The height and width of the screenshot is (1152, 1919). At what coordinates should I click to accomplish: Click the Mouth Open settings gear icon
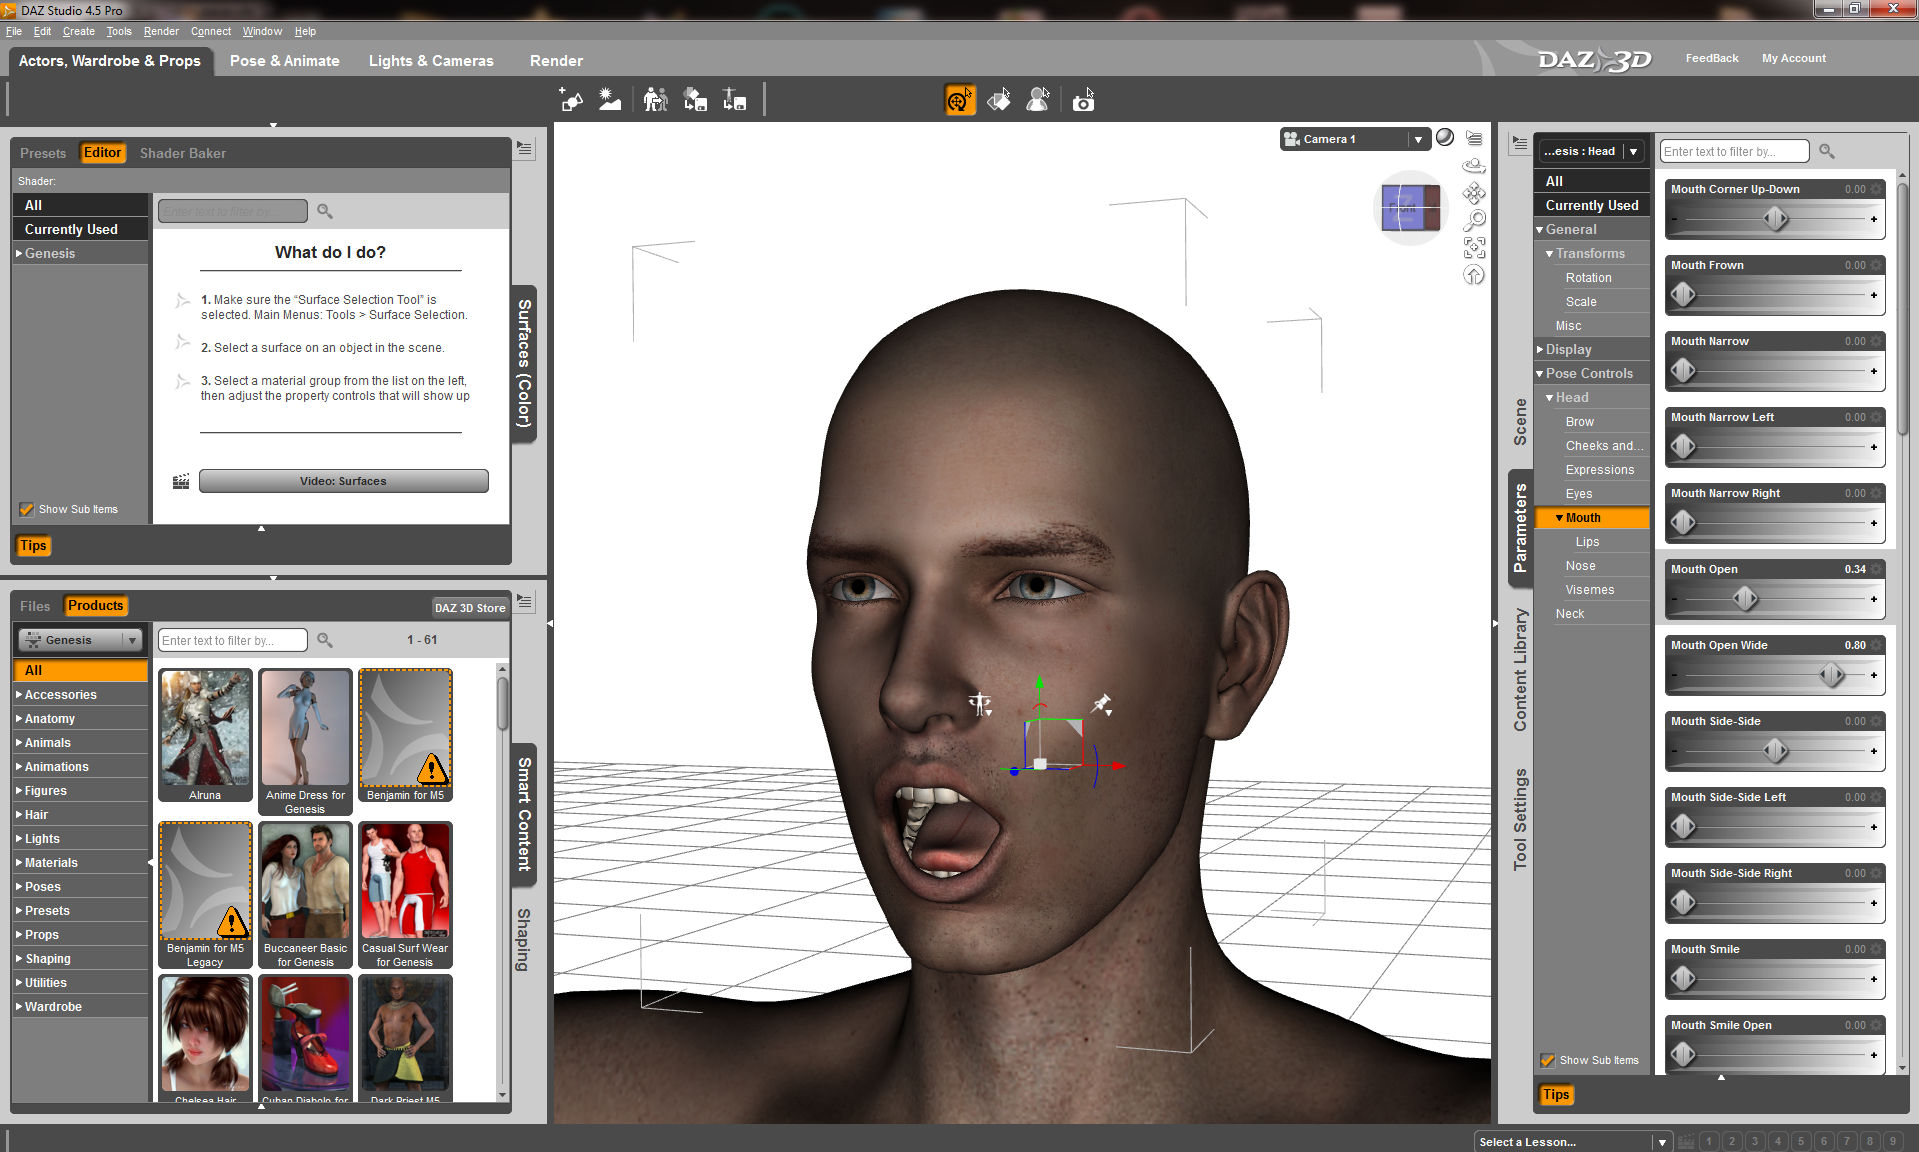[1876, 569]
